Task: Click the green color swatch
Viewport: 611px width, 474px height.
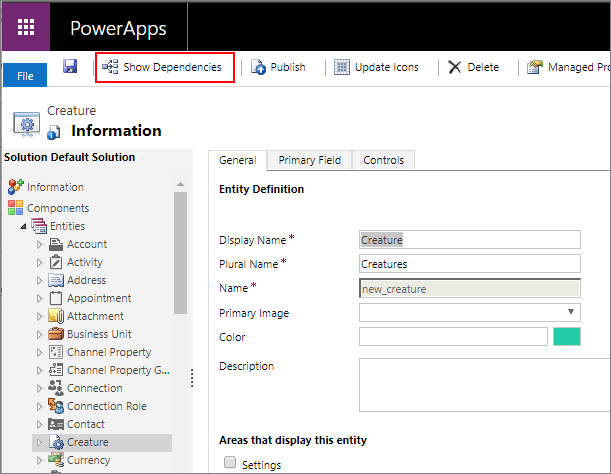Action: (x=567, y=336)
